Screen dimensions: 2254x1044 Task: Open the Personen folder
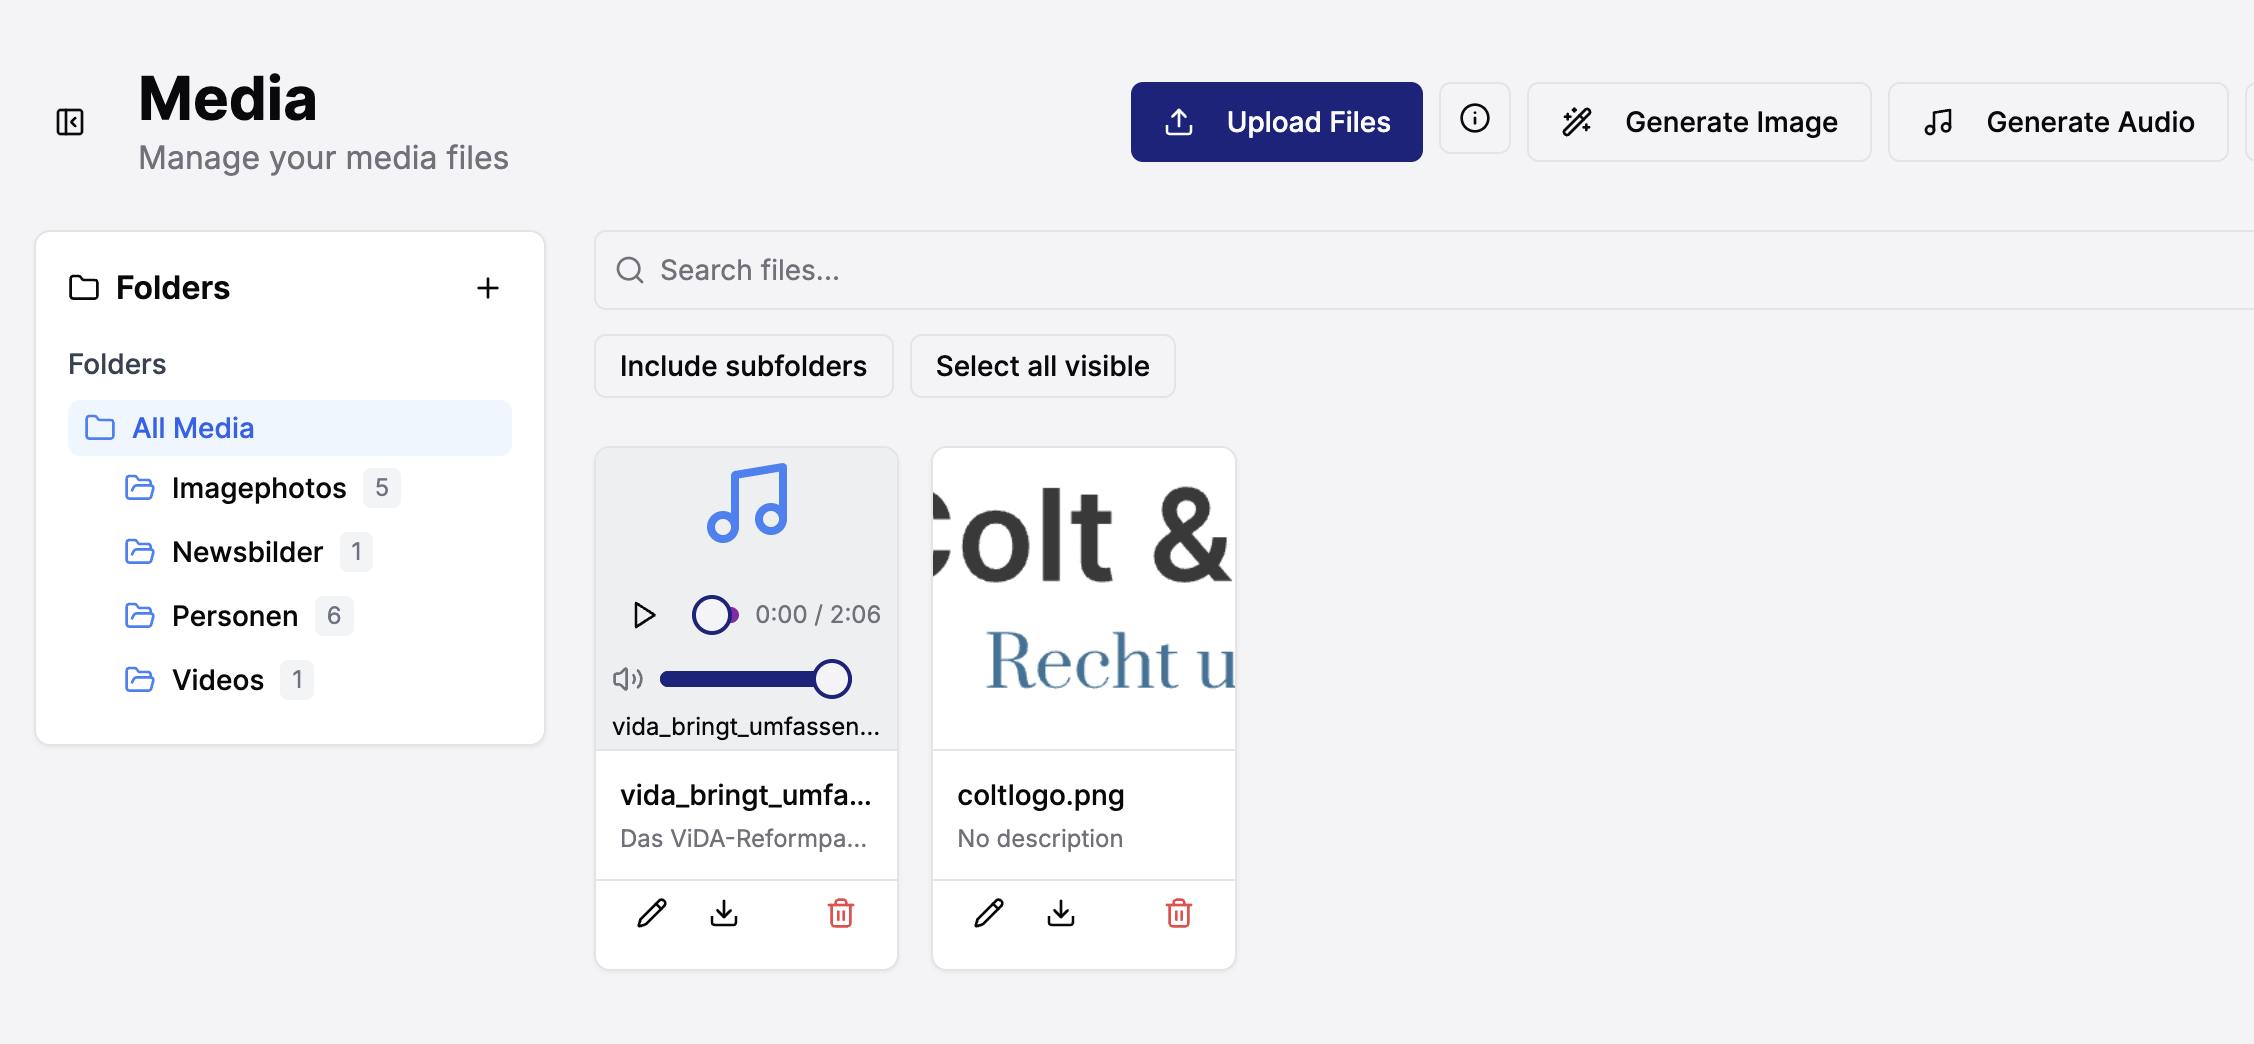click(234, 616)
